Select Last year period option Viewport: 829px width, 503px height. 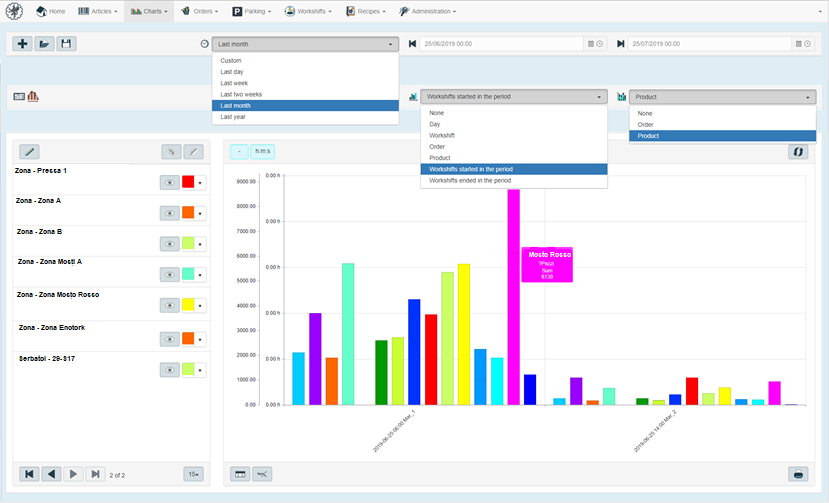click(305, 117)
